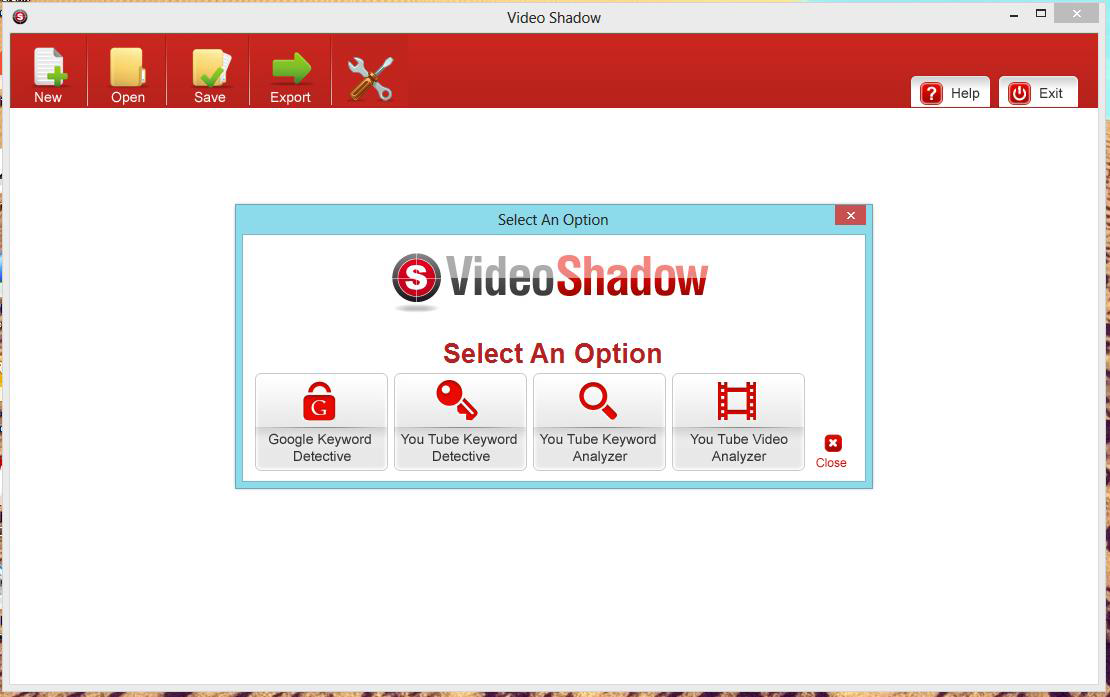Open You Tube Video Analyzer
The width and height of the screenshot is (1110, 697).
[738, 422]
